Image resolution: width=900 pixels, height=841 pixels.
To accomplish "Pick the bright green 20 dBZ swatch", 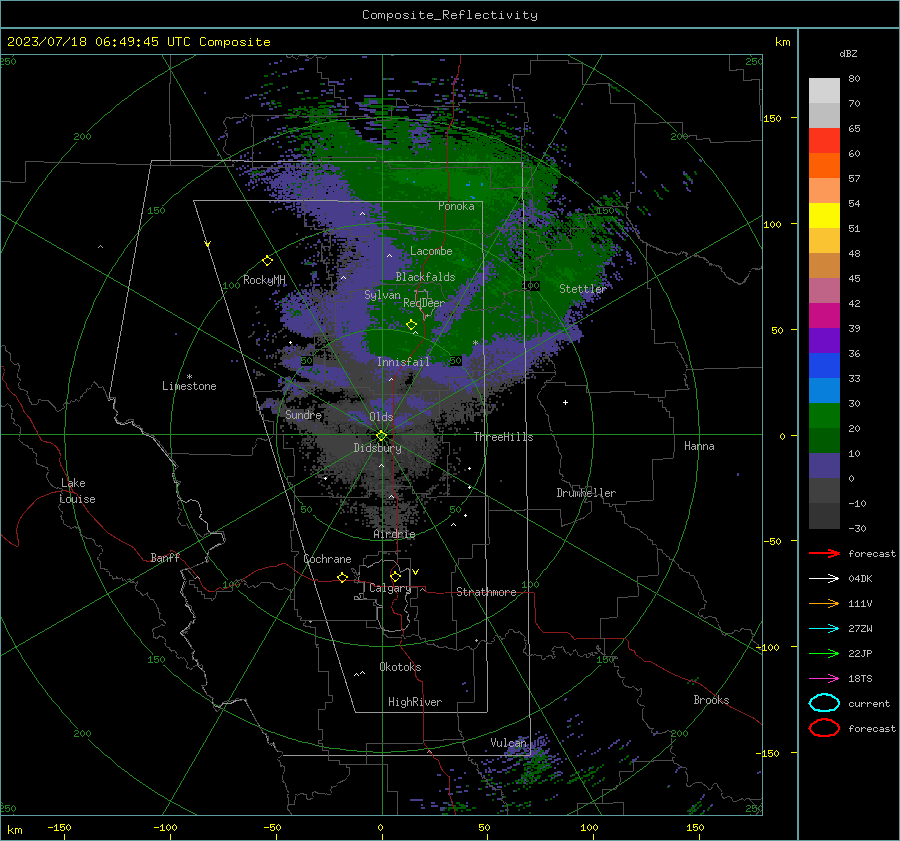I will point(824,416).
